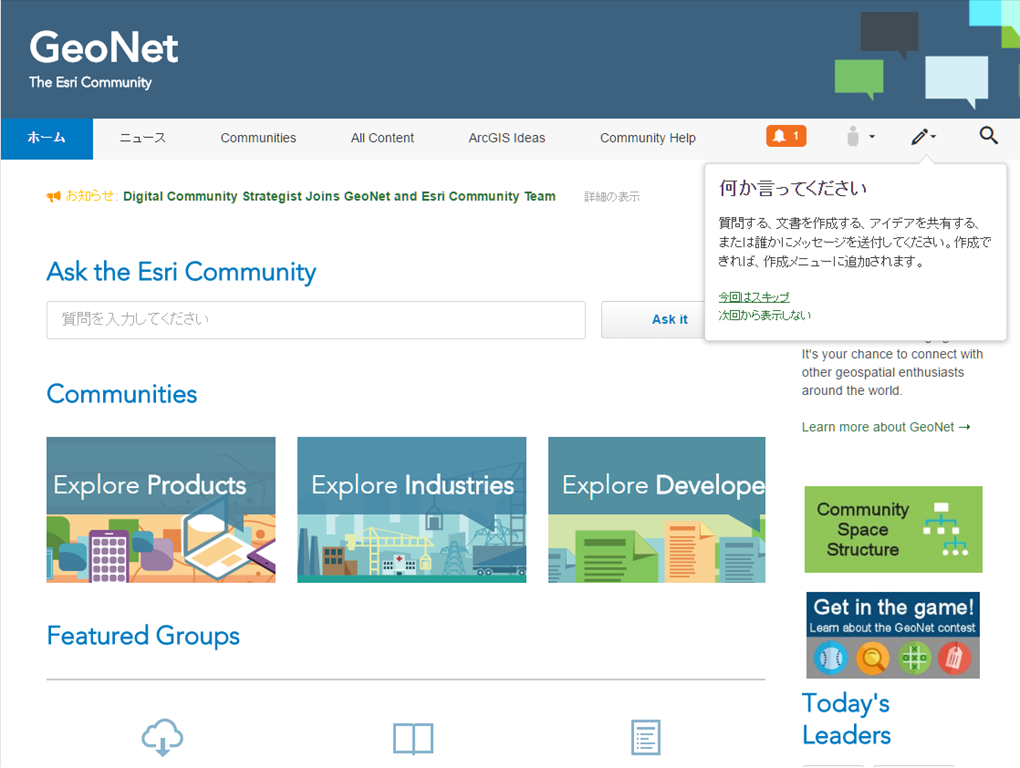Open the All Content nav item
The image size is (1020, 768).
point(382,138)
